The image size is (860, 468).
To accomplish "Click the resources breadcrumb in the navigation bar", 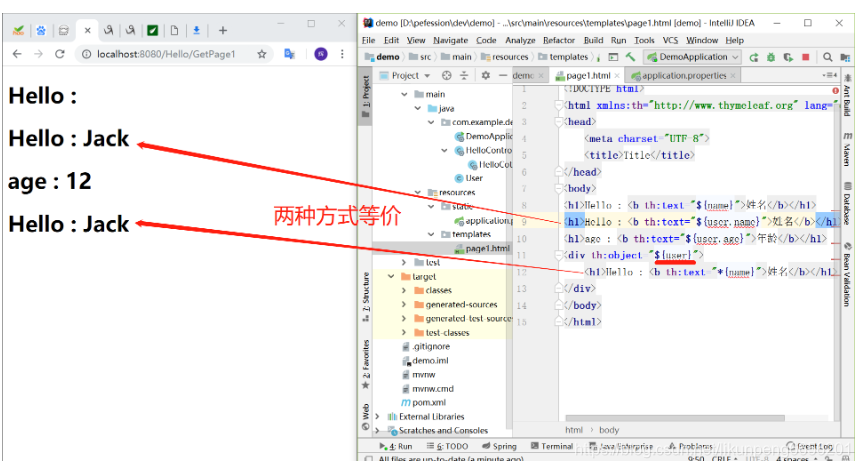I will 504,57.
